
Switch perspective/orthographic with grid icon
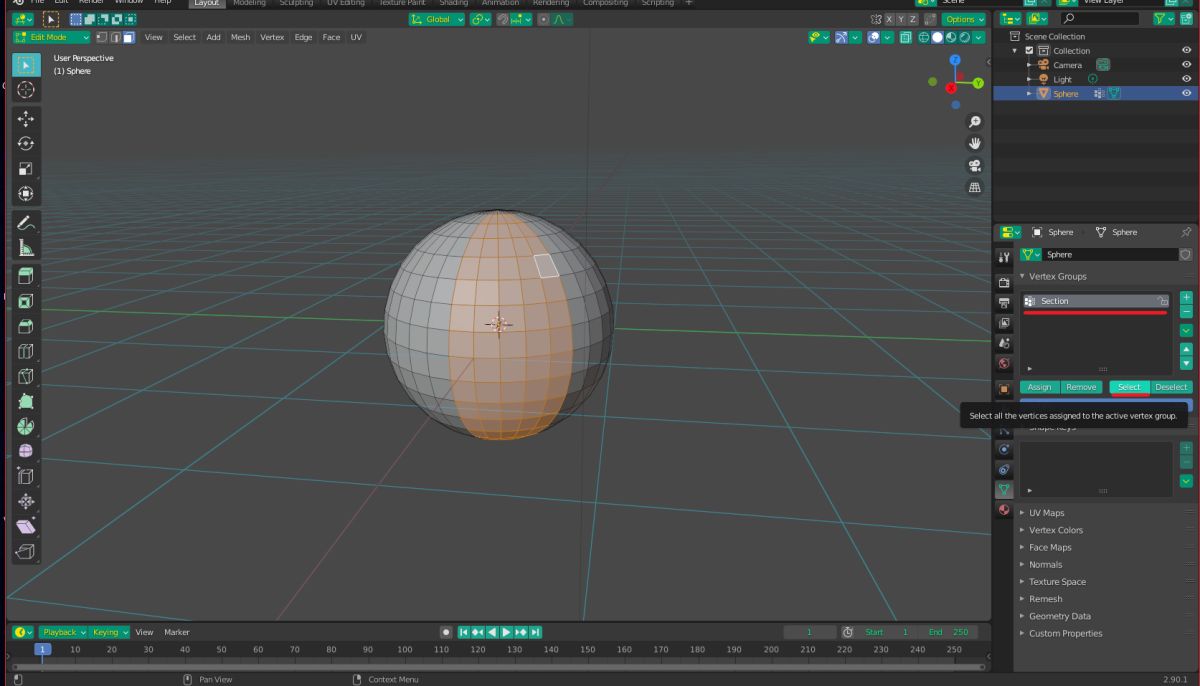974,188
